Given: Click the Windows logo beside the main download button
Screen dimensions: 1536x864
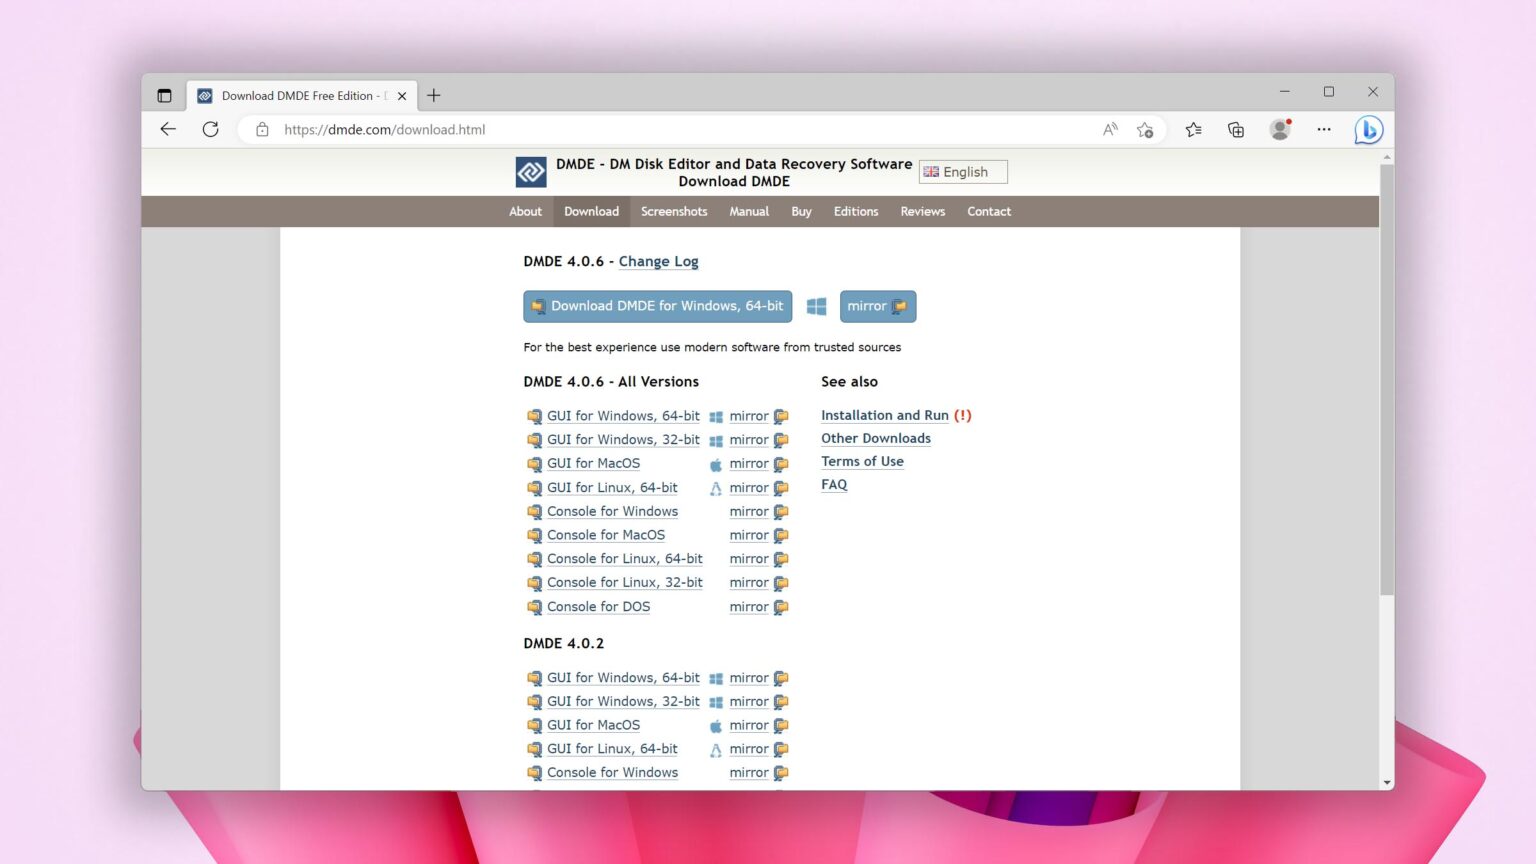Looking at the screenshot, I should coord(816,306).
